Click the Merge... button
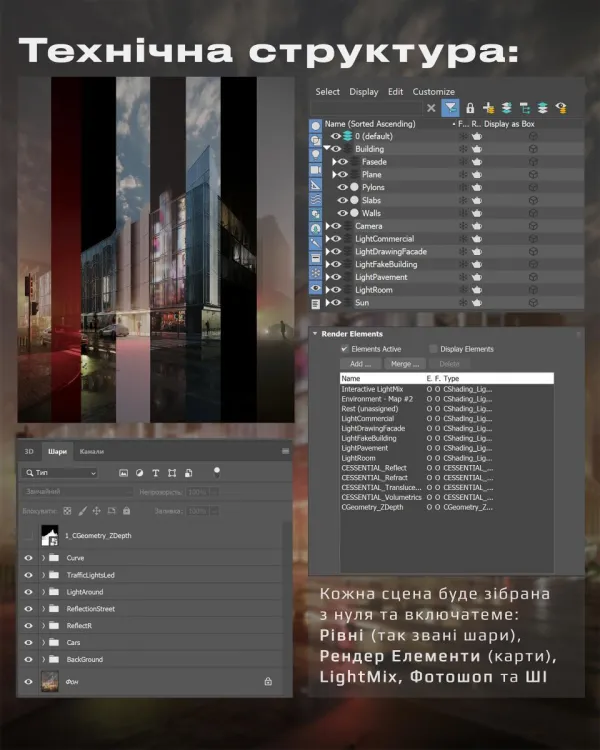 point(405,364)
